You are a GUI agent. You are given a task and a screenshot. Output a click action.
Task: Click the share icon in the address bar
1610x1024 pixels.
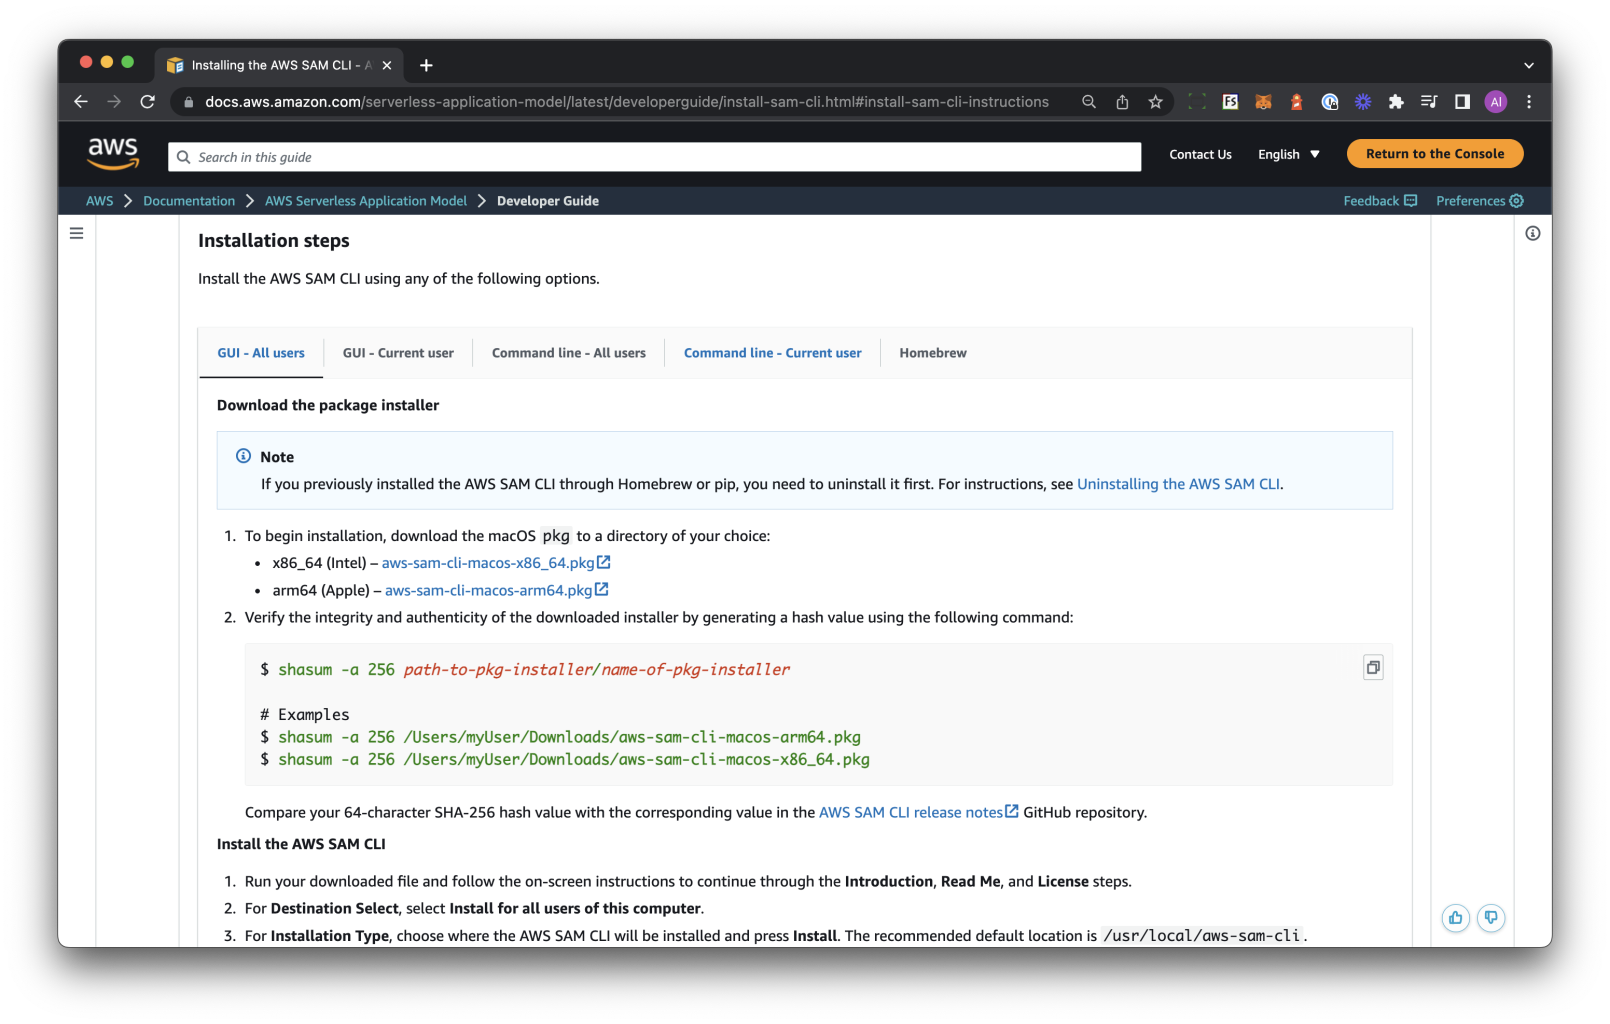tap(1122, 101)
